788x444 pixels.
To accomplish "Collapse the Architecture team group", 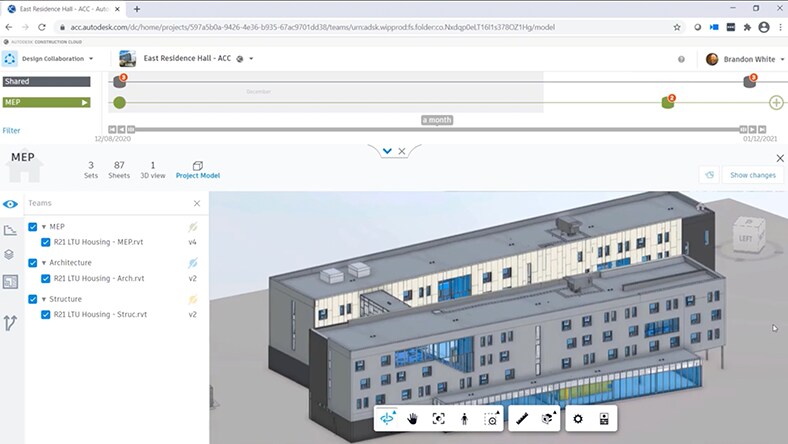I will coord(43,263).
